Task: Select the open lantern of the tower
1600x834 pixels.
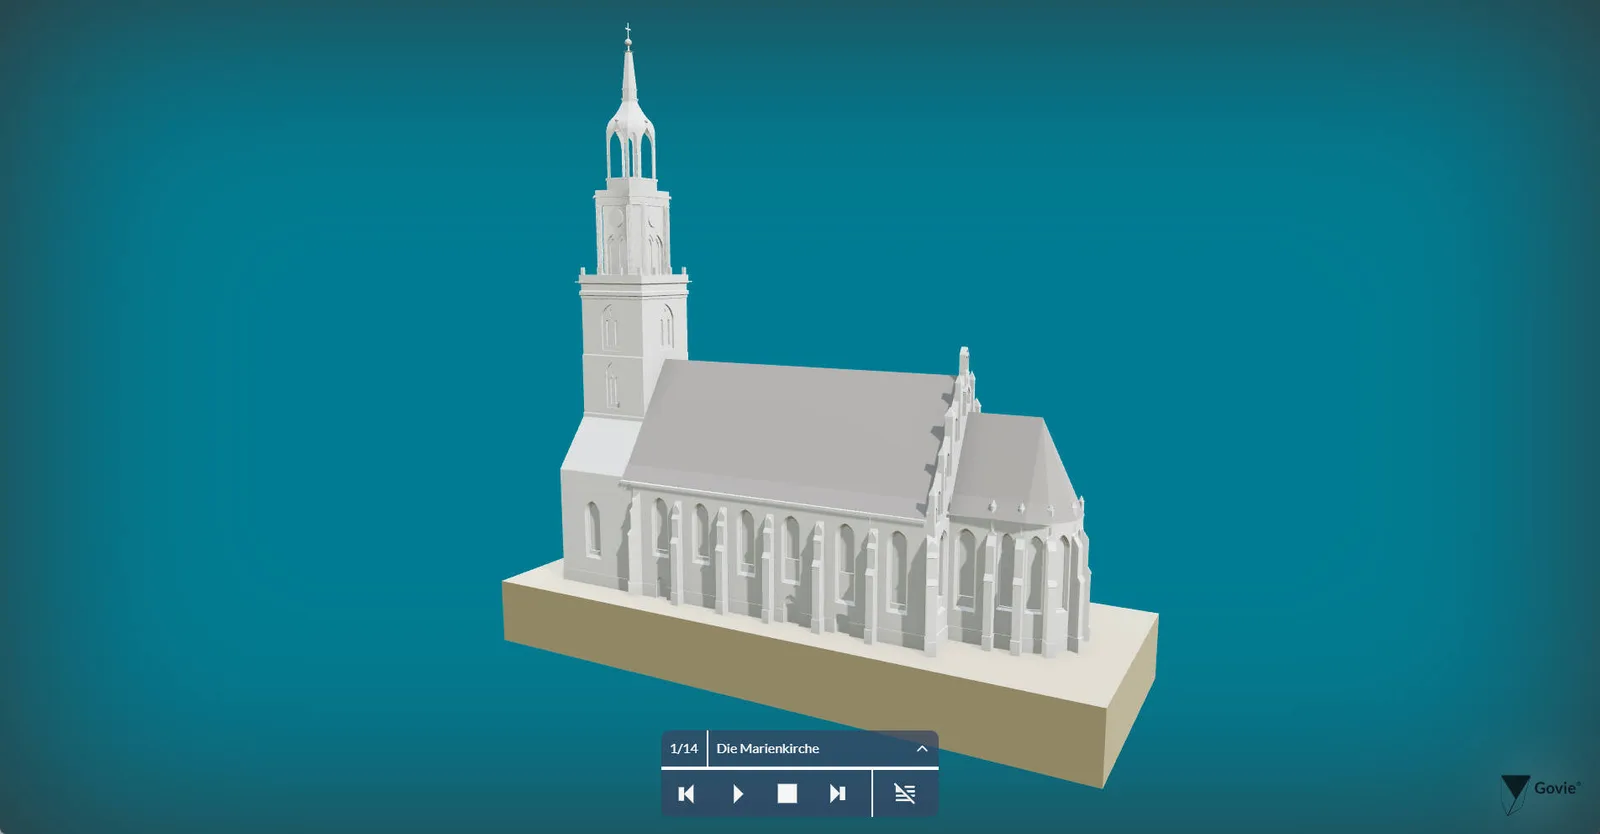Action: (632, 145)
